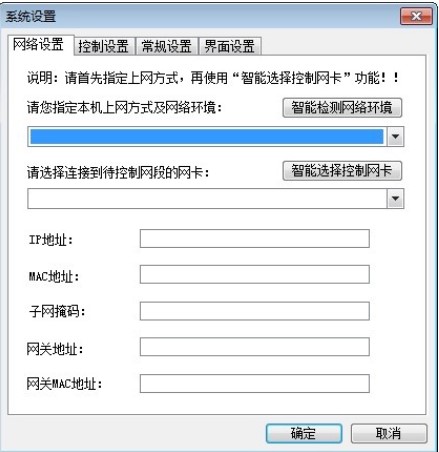Click the 智能检测网络环境 button
439x452 pixels.
tap(342, 107)
